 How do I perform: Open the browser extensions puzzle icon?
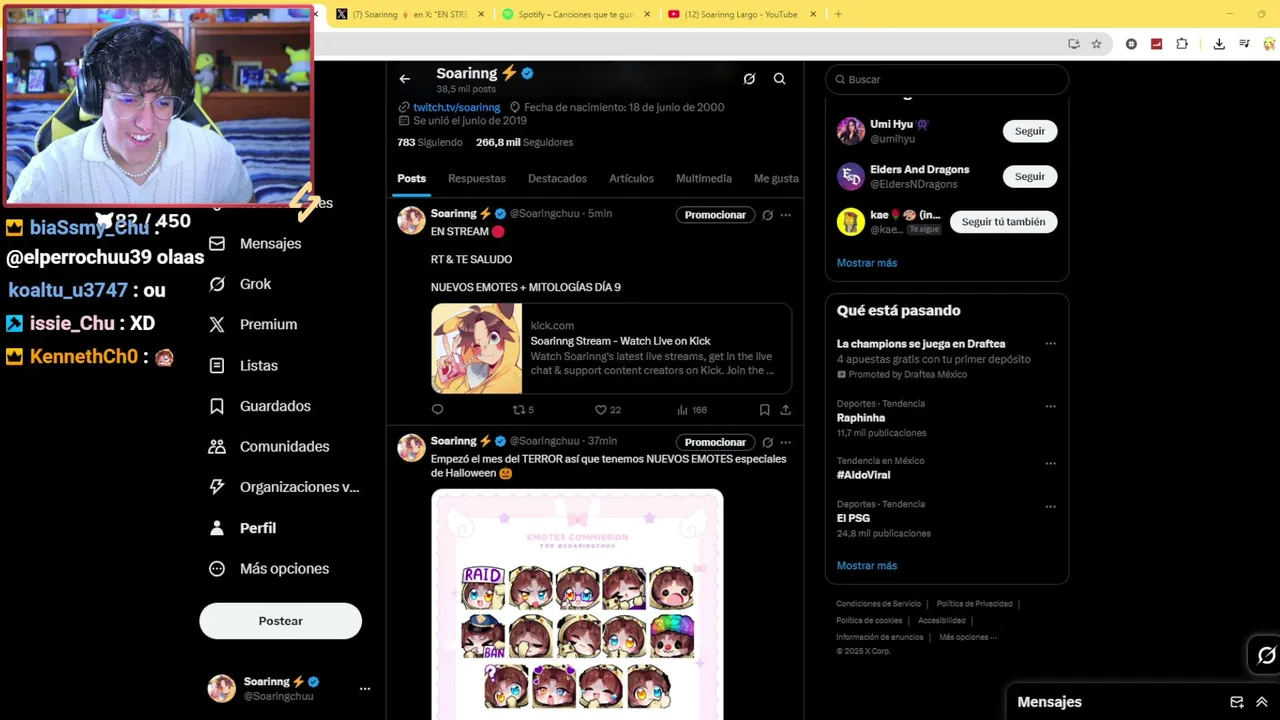tap(1182, 44)
